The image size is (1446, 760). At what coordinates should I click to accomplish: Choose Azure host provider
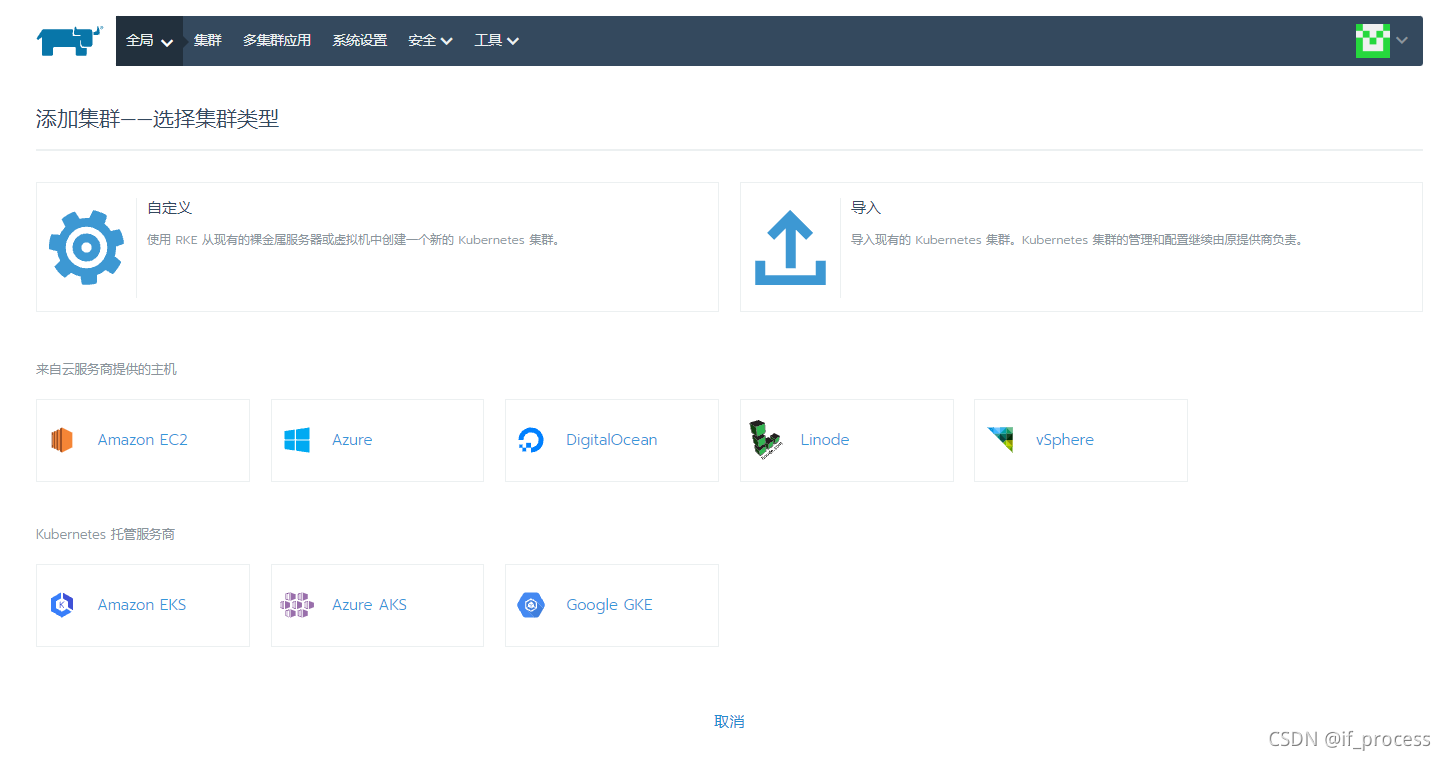pyautogui.click(x=377, y=440)
